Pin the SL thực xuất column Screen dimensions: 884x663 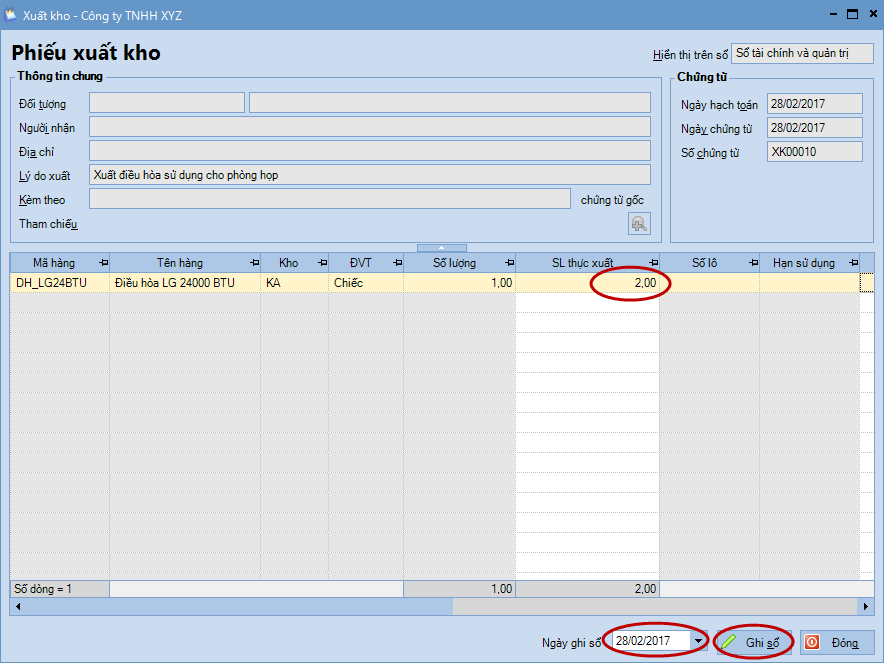[x=653, y=263]
